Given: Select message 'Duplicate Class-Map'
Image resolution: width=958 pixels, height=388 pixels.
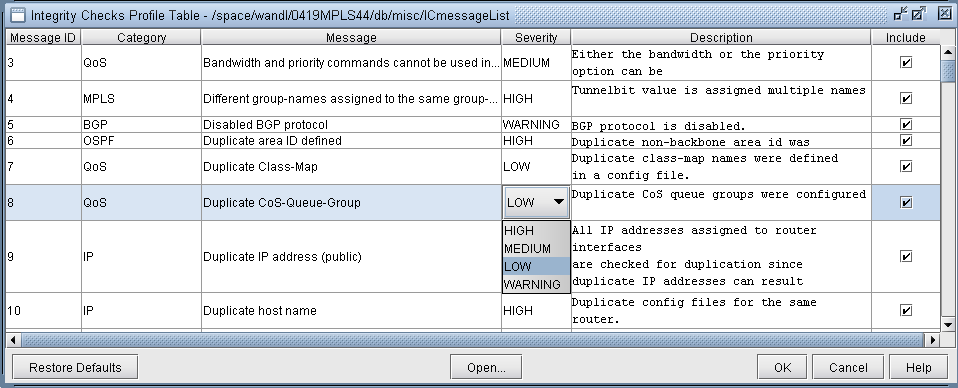Looking at the screenshot, I should 351,166.
